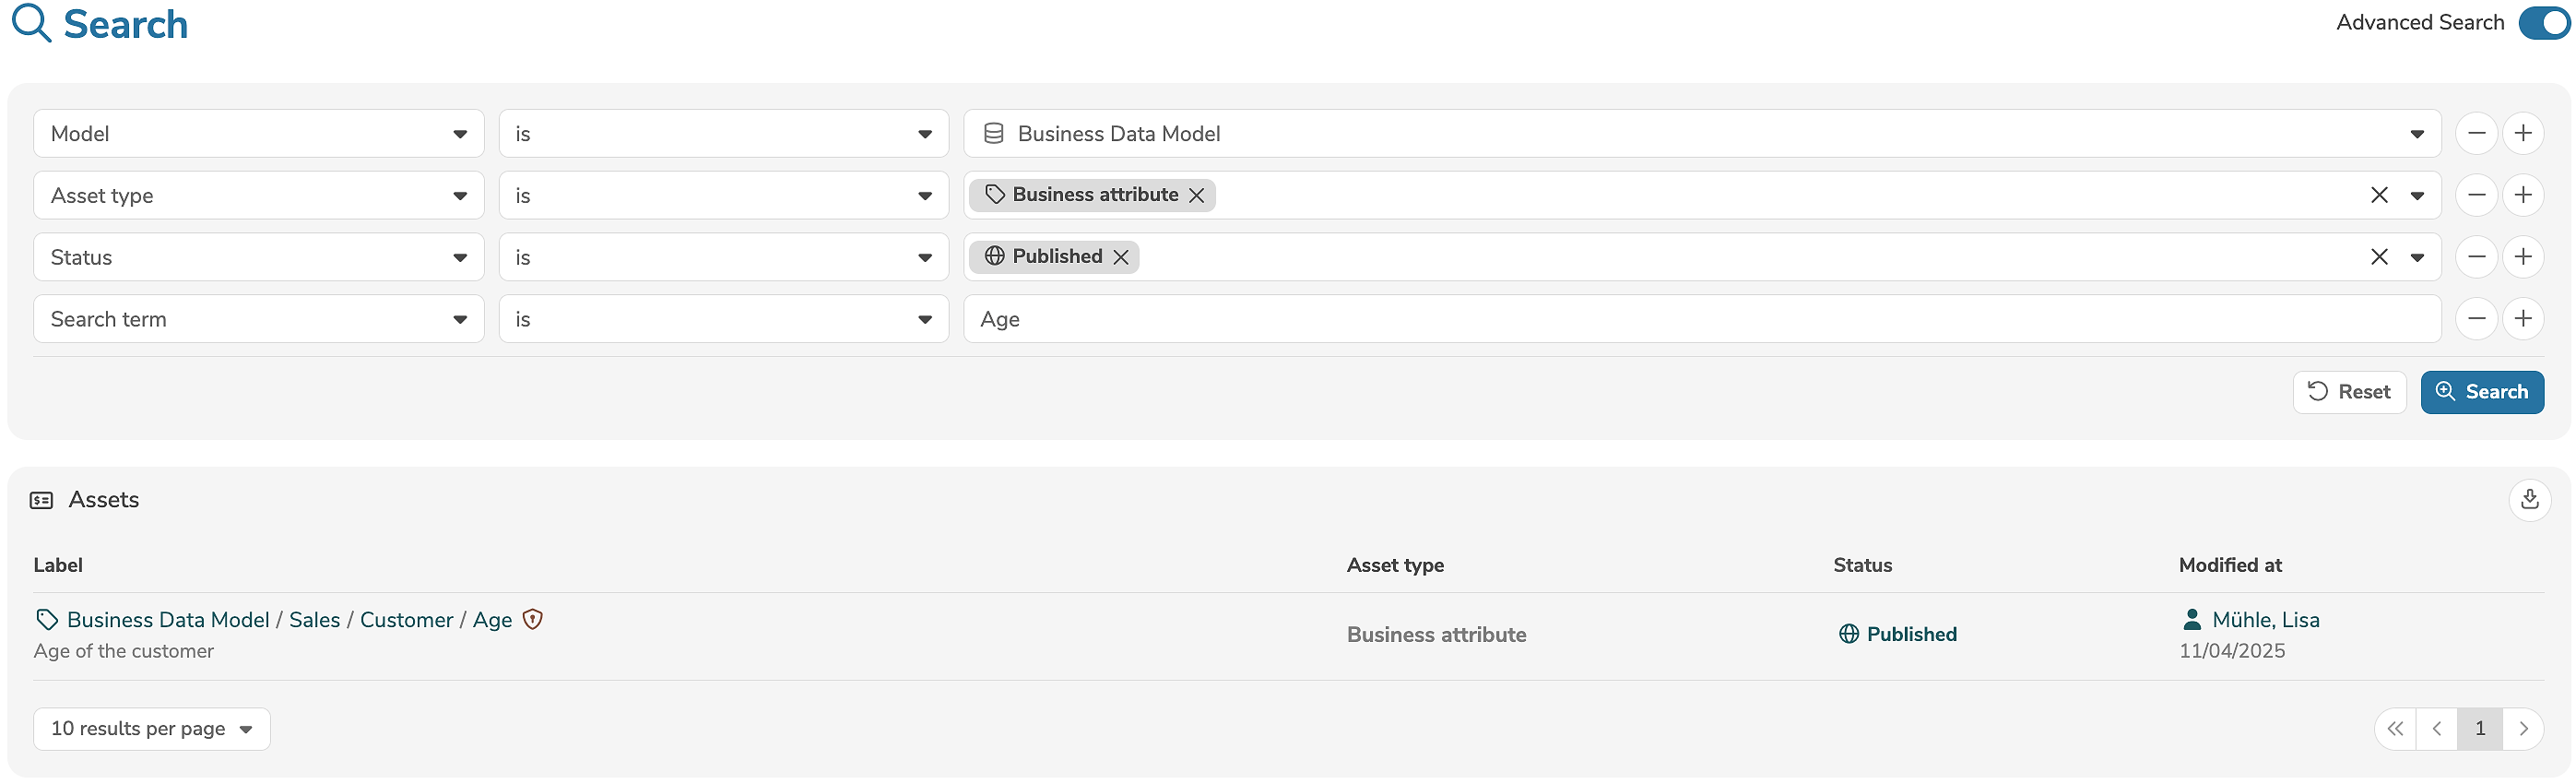Download the Assets results list

click(x=2529, y=499)
